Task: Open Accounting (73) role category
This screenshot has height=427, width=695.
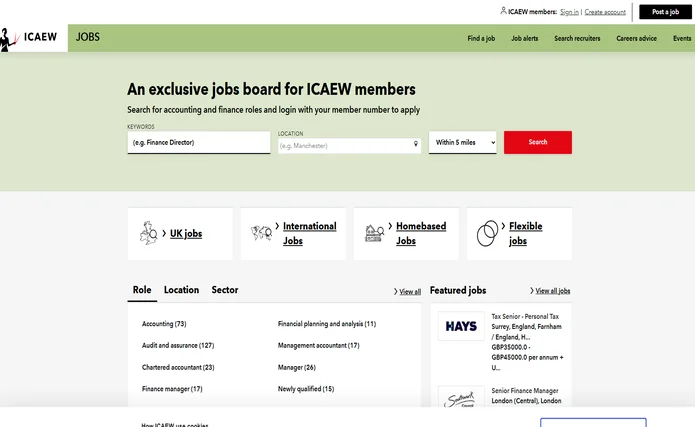Action: tap(164, 324)
